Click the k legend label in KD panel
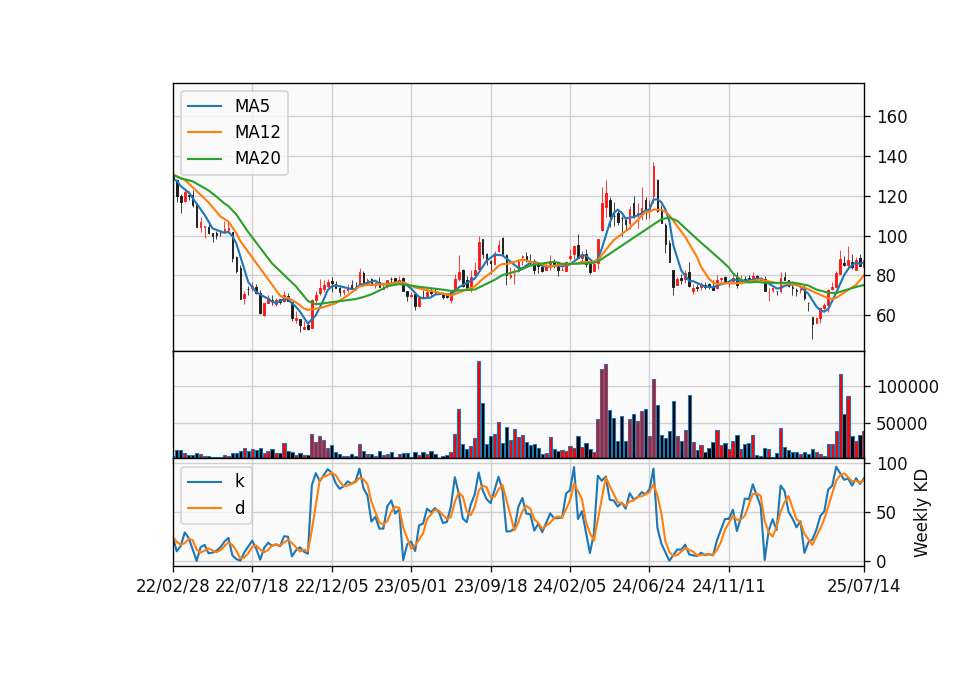960x690 pixels. click(239, 481)
